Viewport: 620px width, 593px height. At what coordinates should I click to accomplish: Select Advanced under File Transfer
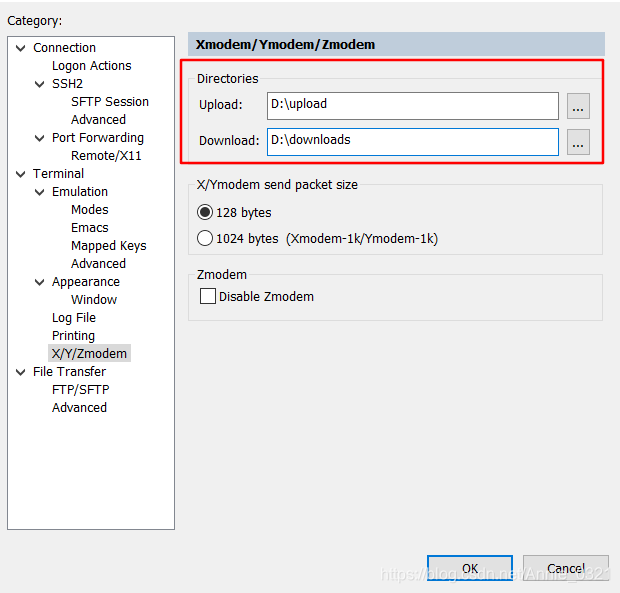(x=79, y=408)
